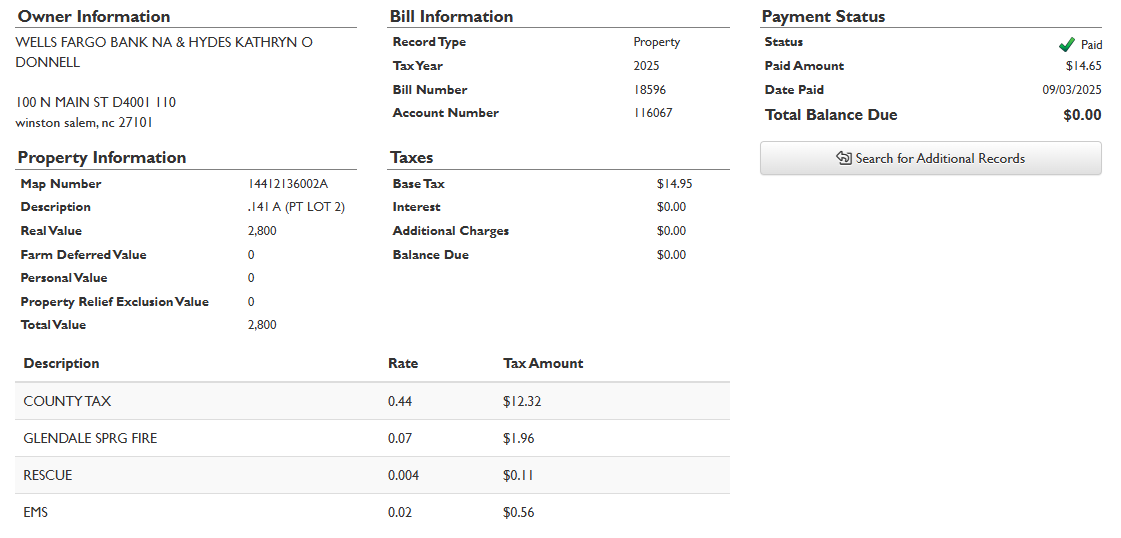The image size is (1121, 538).
Task: Click the Paid Amount value $14.65
Action: point(1083,66)
